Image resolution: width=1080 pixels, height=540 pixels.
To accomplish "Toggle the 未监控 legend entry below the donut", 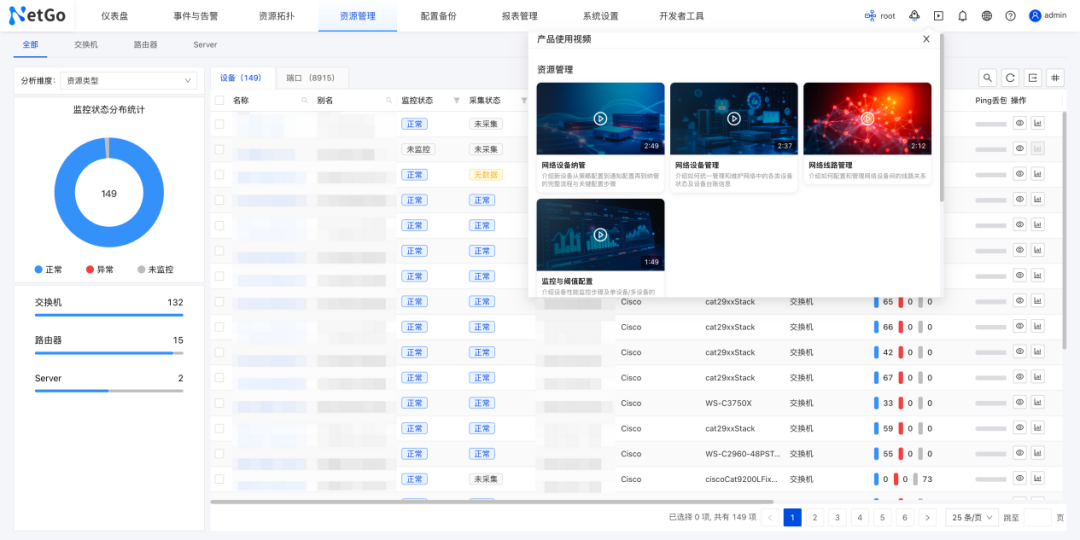I will tap(155, 269).
